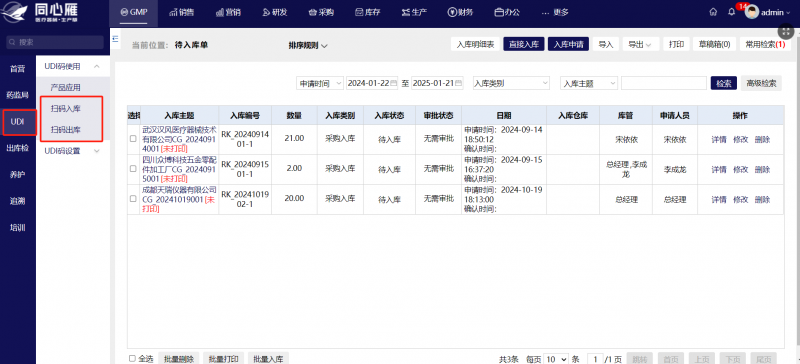Click the round grid icon below admin
Screen dimensions: 800x364
coord(785,31)
